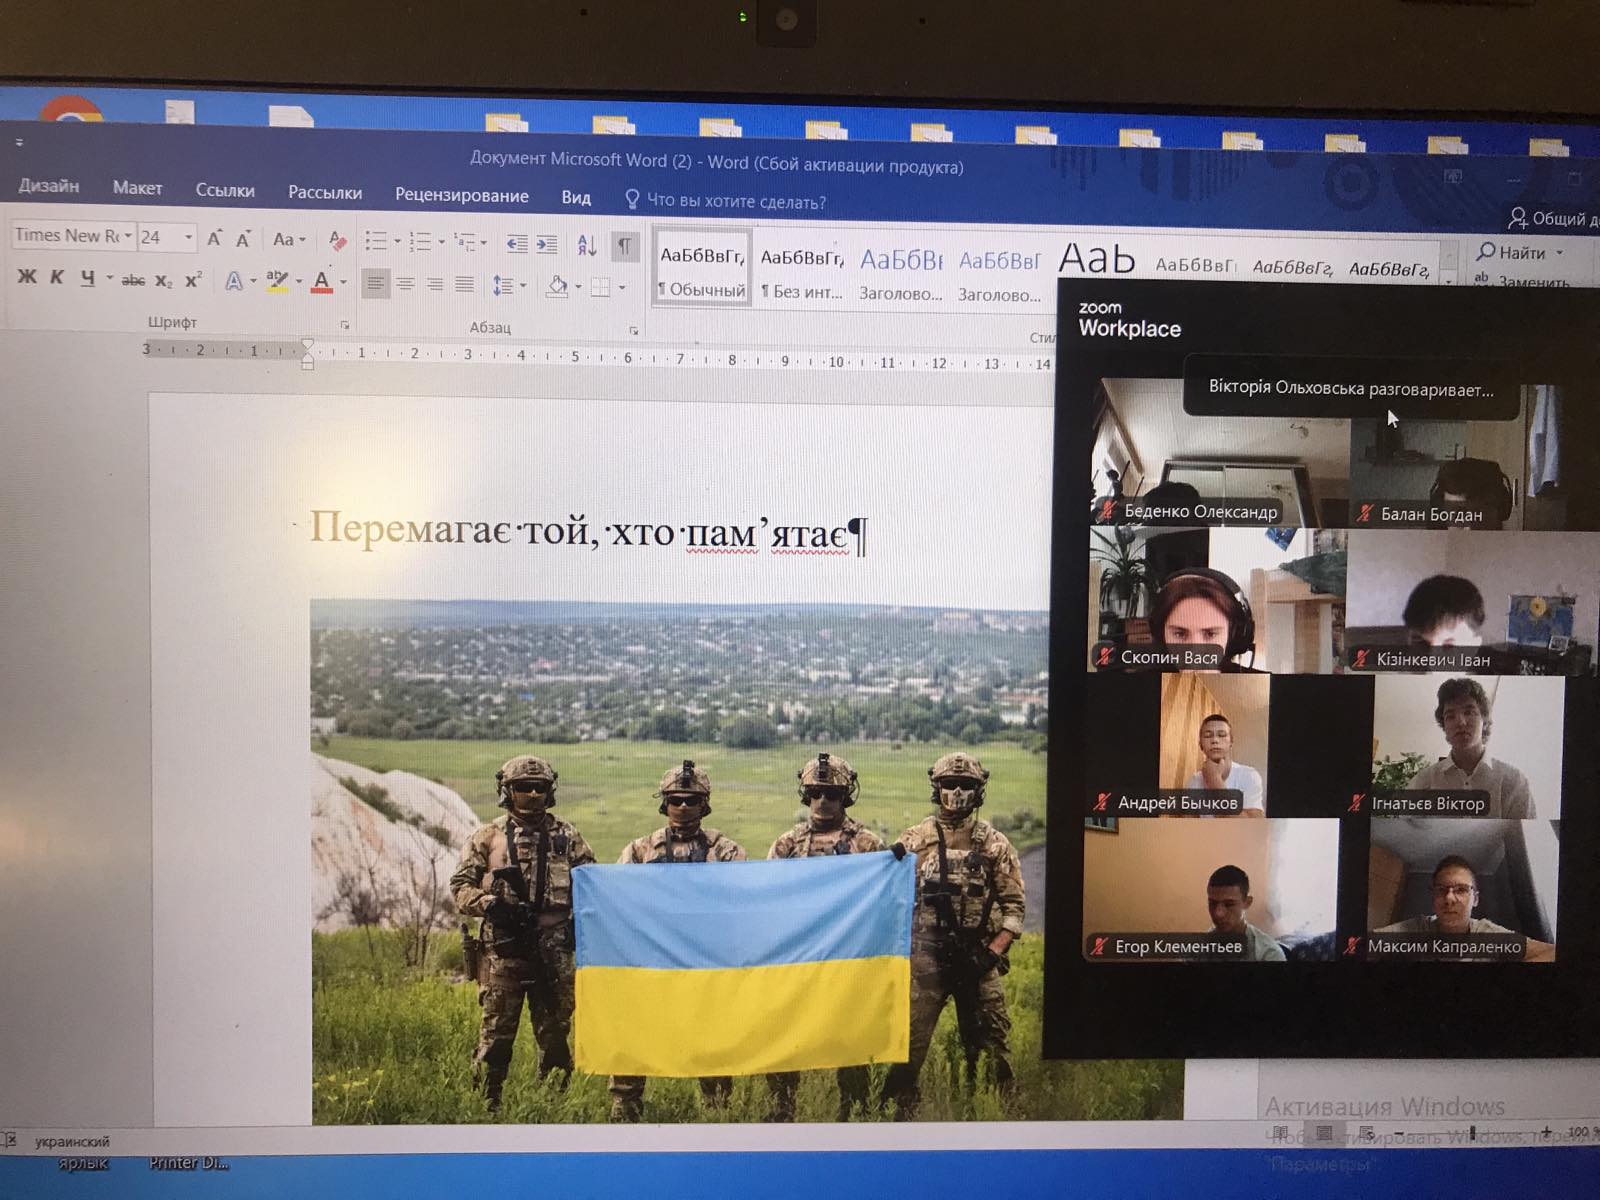The height and width of the screenshot is (1200, 1600).
Task: Apply the second Заголовок style
Action: (x=1000, y=277)
